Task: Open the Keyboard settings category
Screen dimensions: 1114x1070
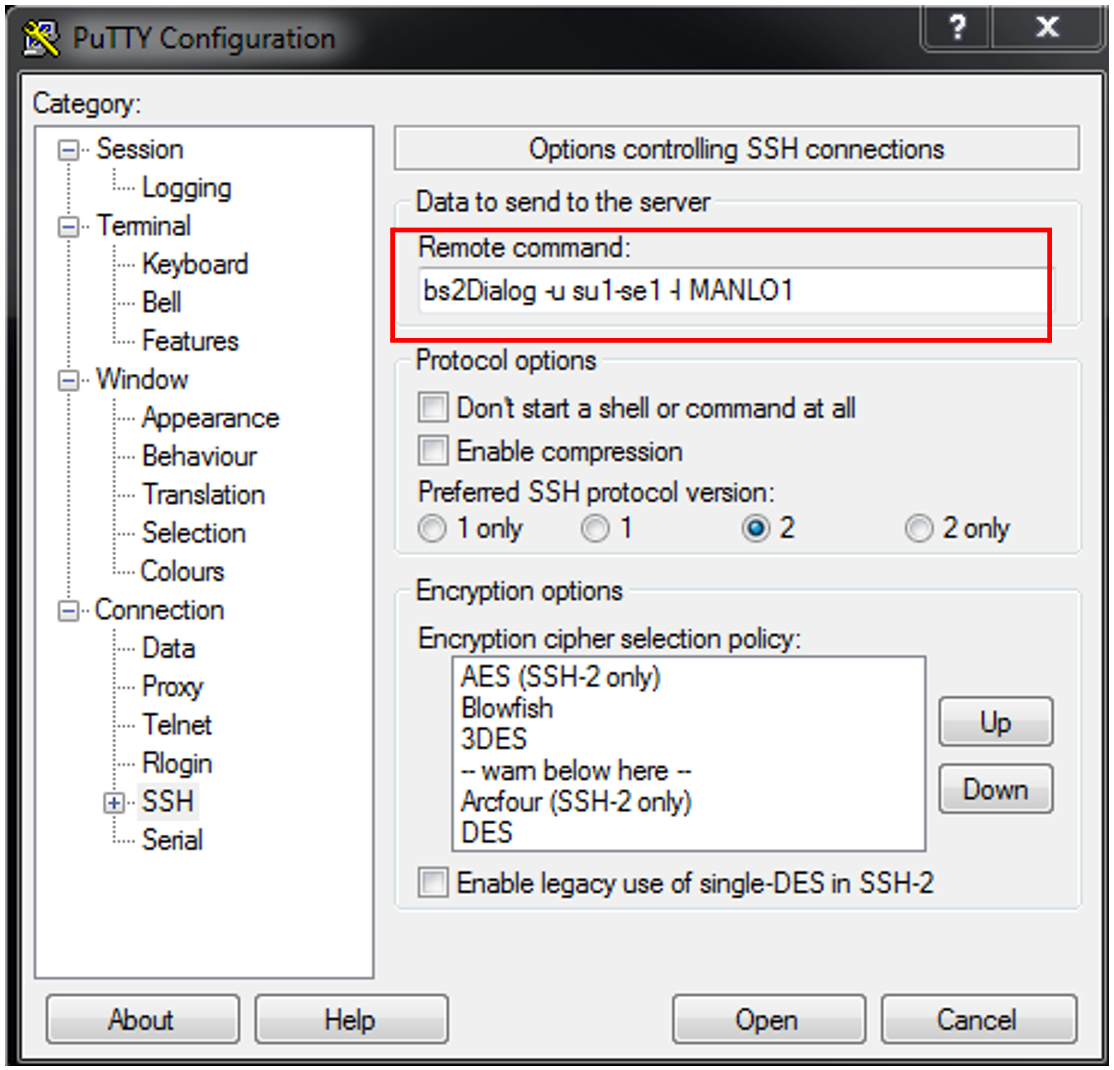Action: point(195,264)
